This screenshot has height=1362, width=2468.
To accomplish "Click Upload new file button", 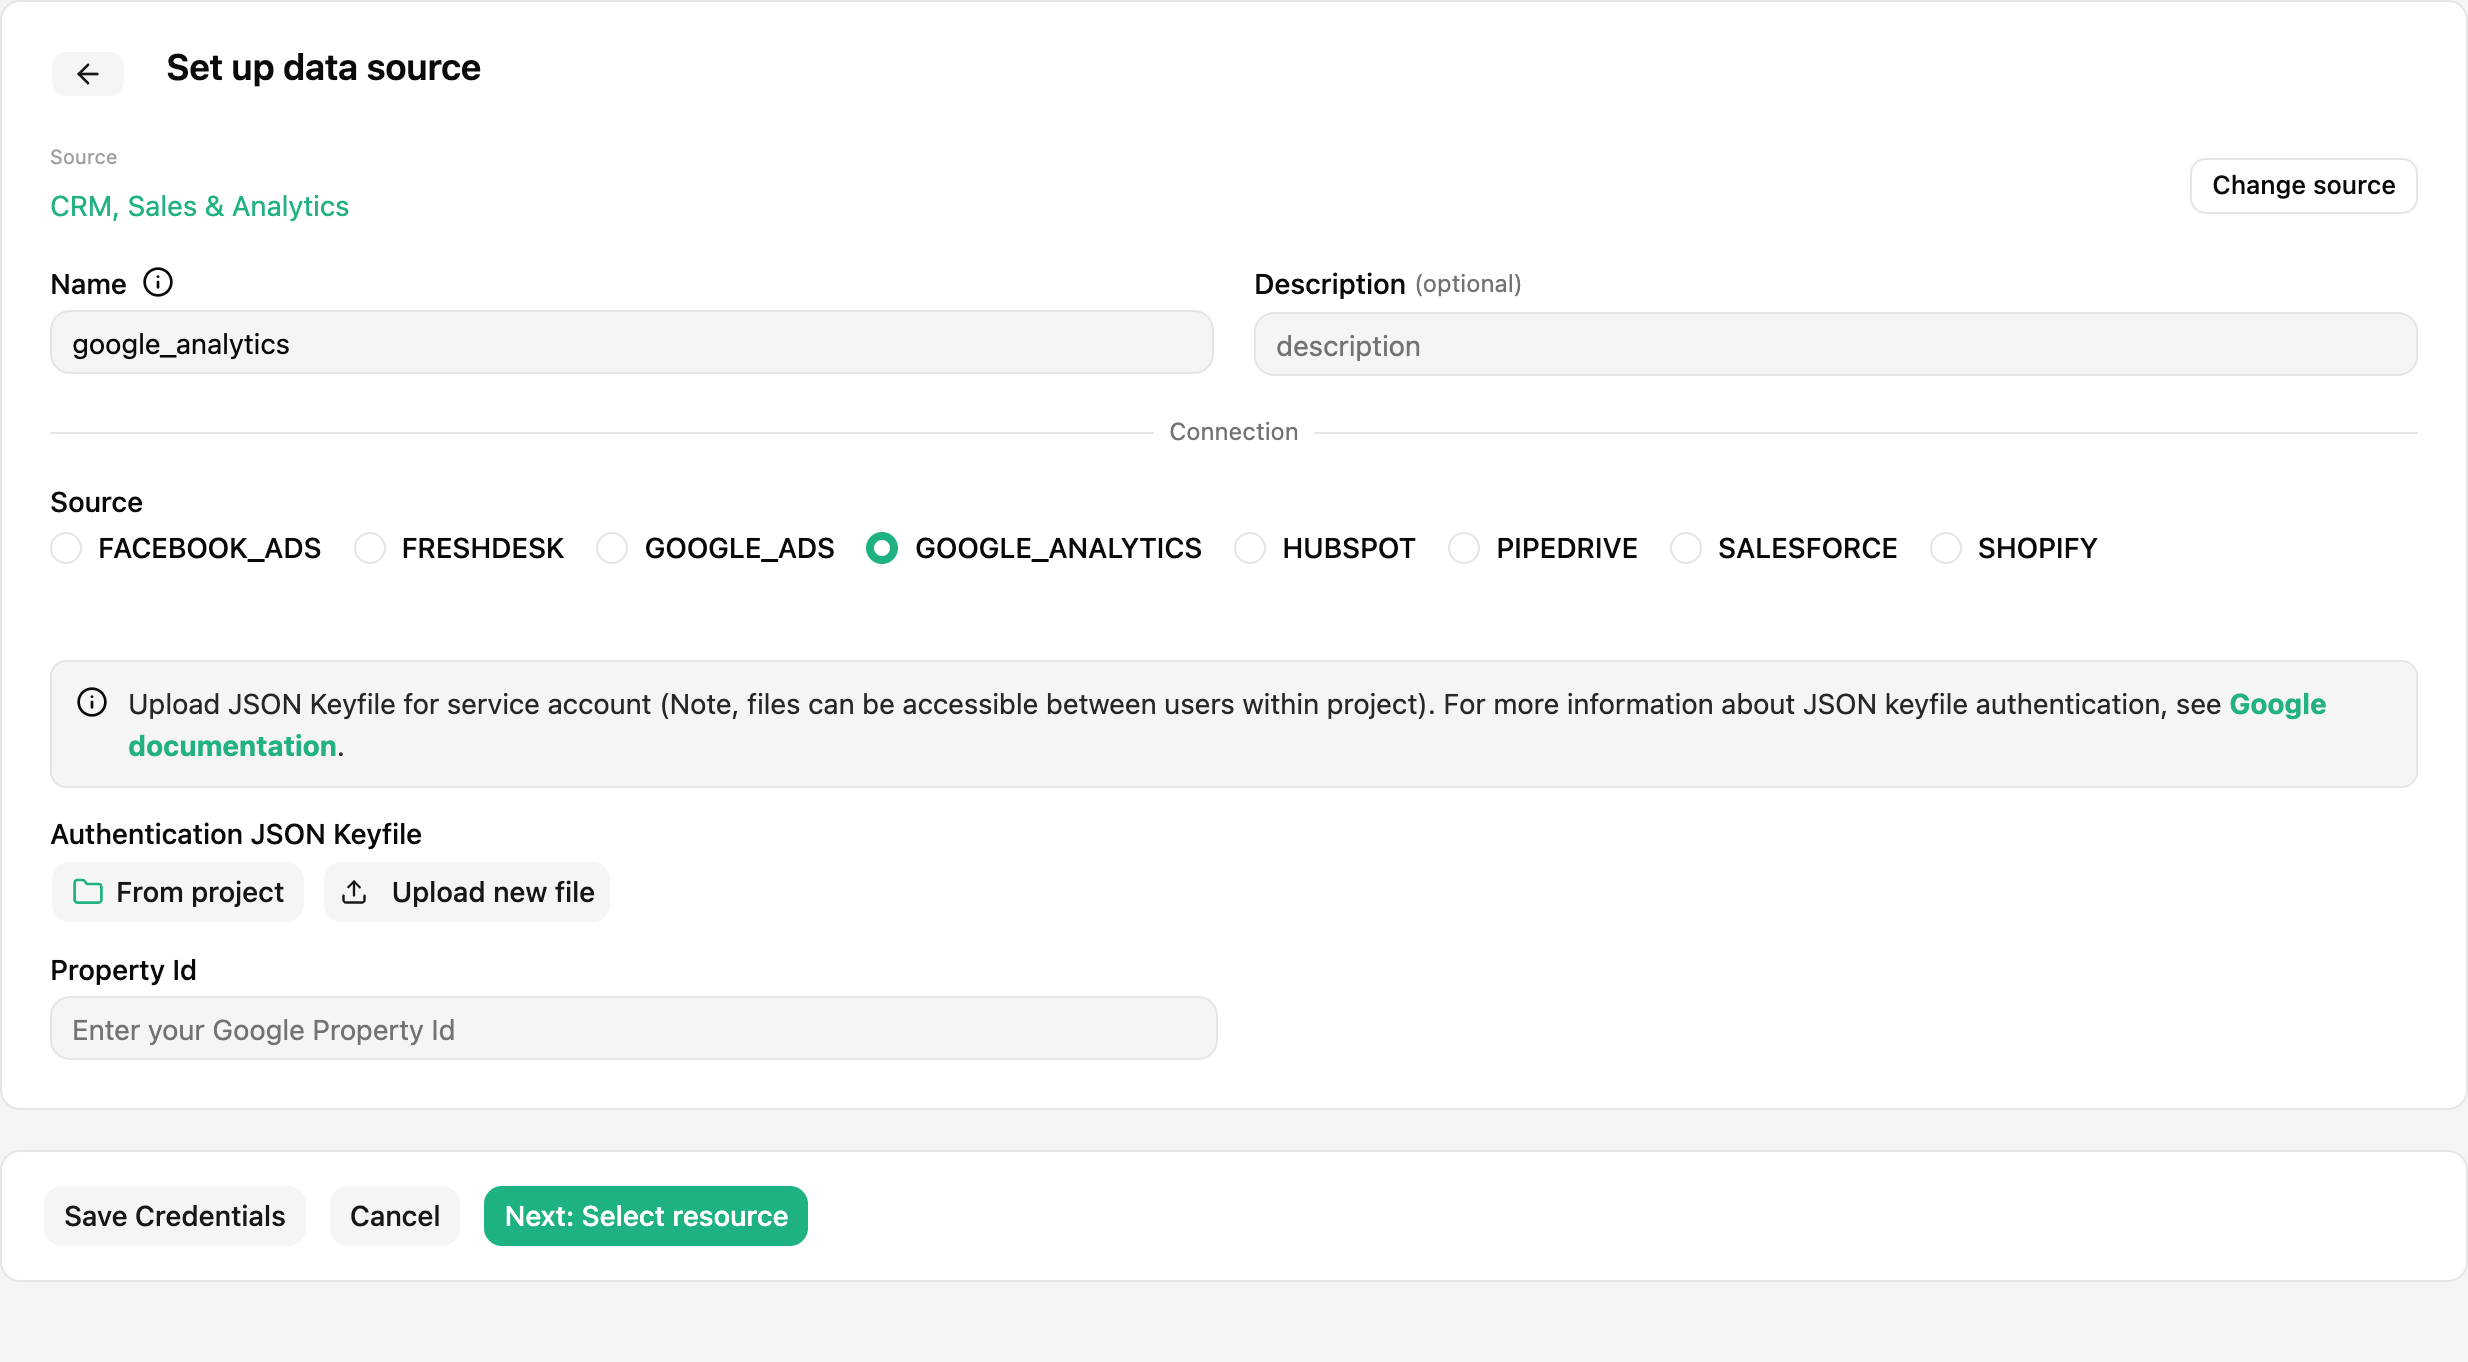I will pos(467,892).
